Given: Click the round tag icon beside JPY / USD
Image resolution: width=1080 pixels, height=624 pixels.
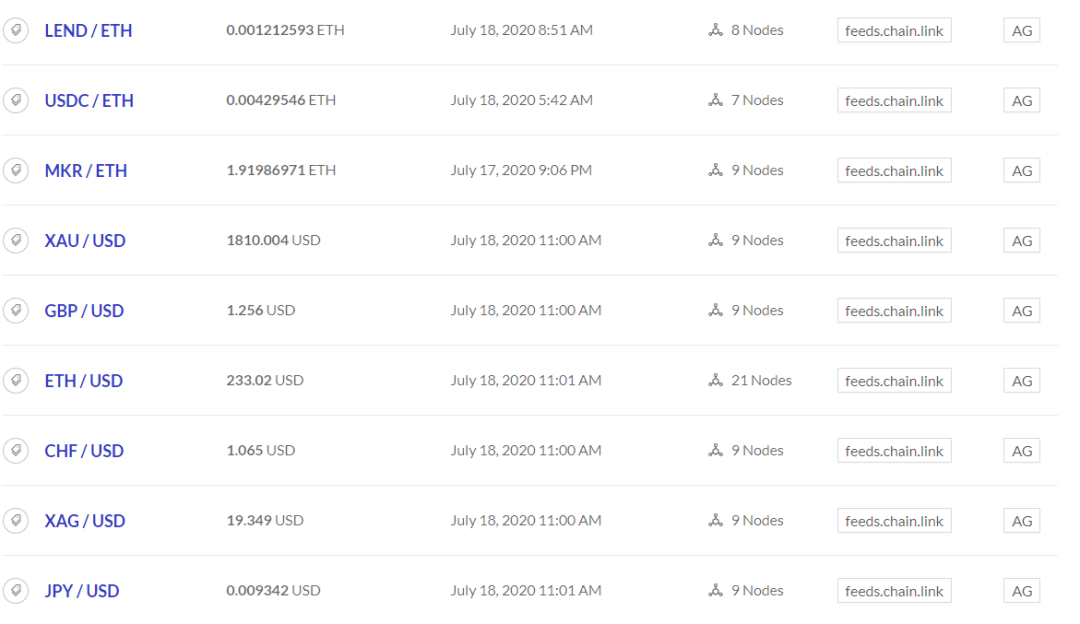Looking at the screenshot, I should tap(16, 591).
